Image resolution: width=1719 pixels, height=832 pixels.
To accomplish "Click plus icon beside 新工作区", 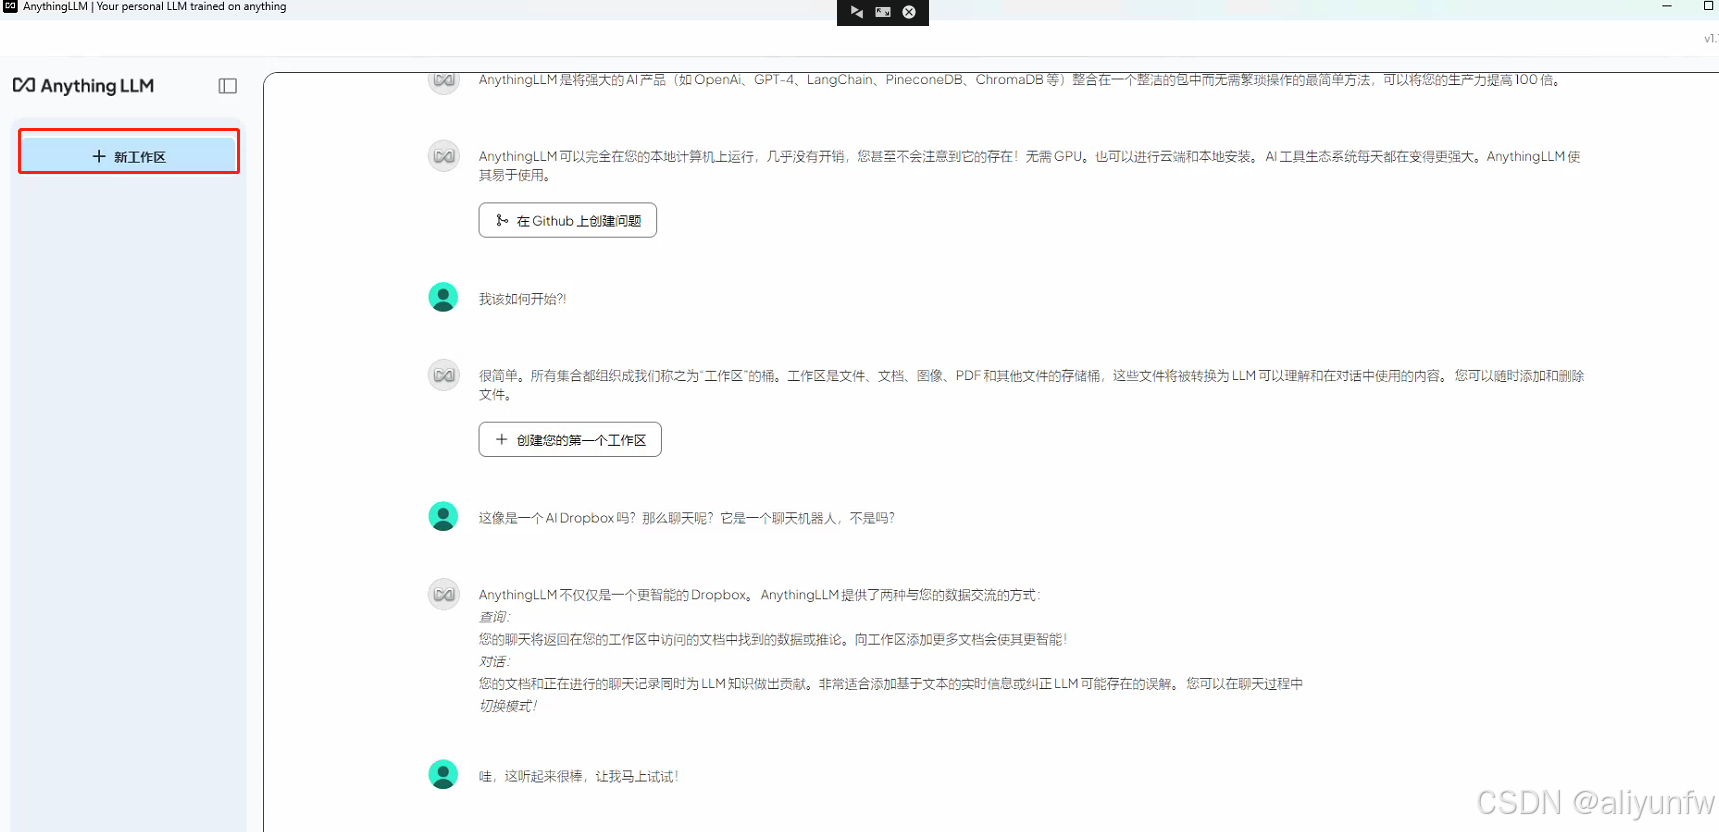I will coord(99,156).
